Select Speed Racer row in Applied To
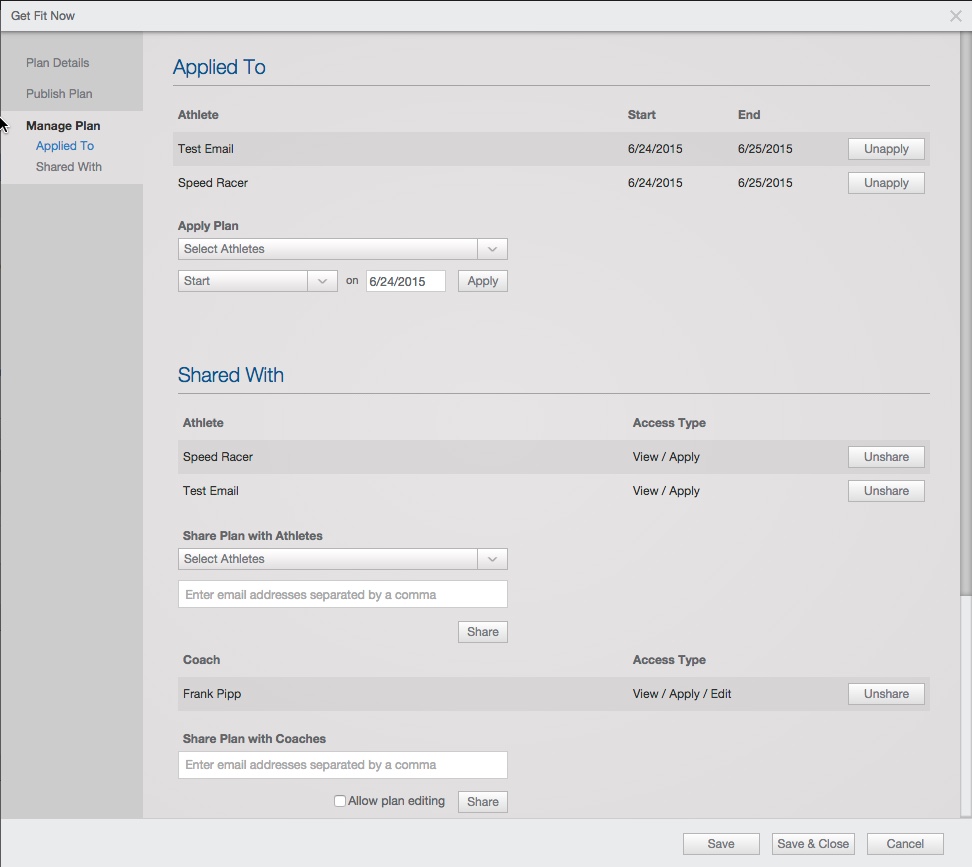The width and height of the screenshot is (972, 867). [551, 183]
